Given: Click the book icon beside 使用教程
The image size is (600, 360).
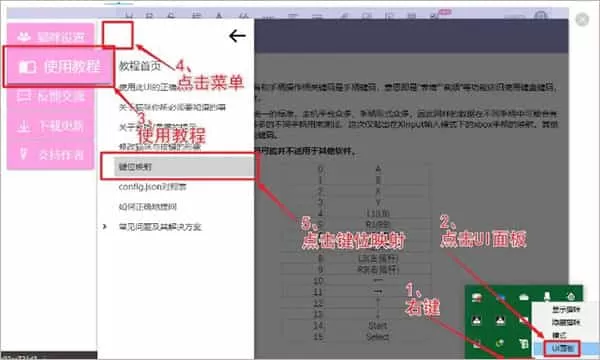Looking at the screenshot, I should [27, 67].
